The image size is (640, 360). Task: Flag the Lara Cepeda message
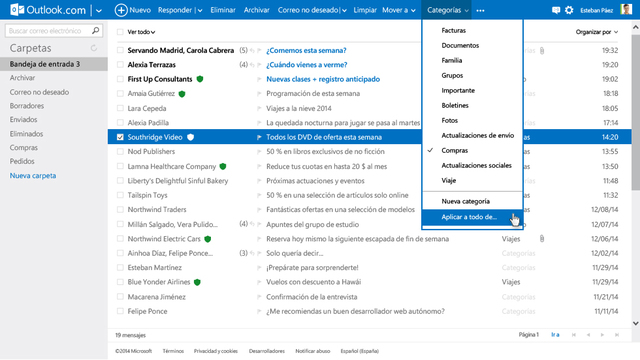(259, 109)
